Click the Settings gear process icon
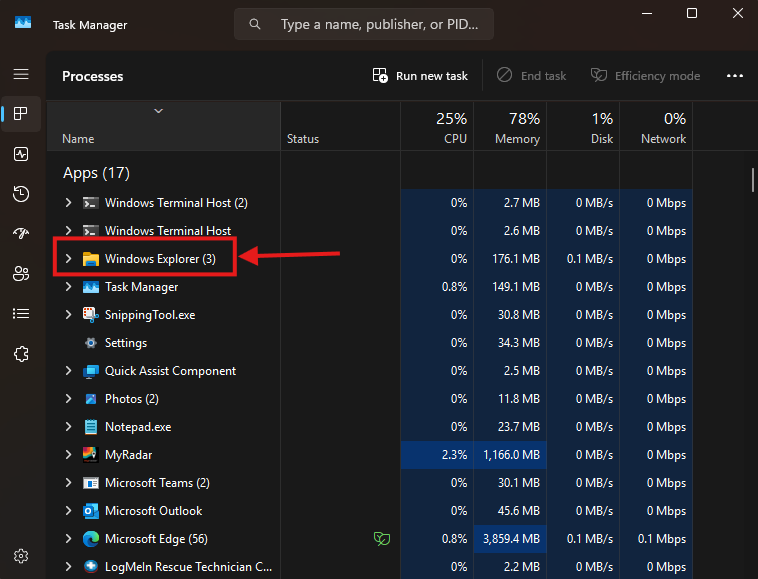This screenshot has height=579, width=758. [x=90, y=343]
